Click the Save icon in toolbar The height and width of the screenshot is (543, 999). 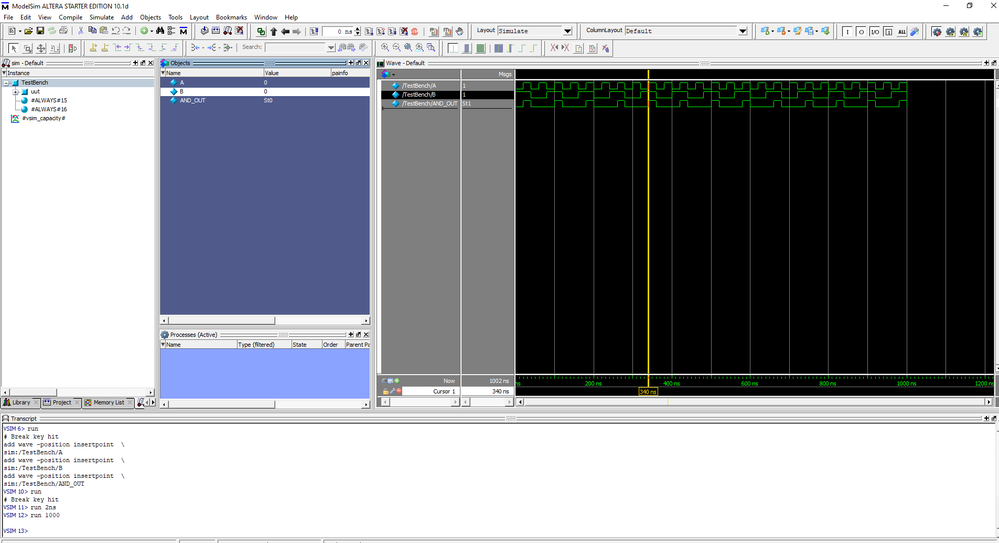tap(40, 31)
